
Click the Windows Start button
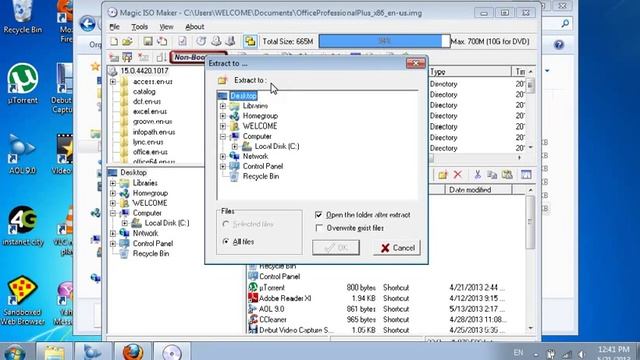pyautogui.click(x=15, y=352)
